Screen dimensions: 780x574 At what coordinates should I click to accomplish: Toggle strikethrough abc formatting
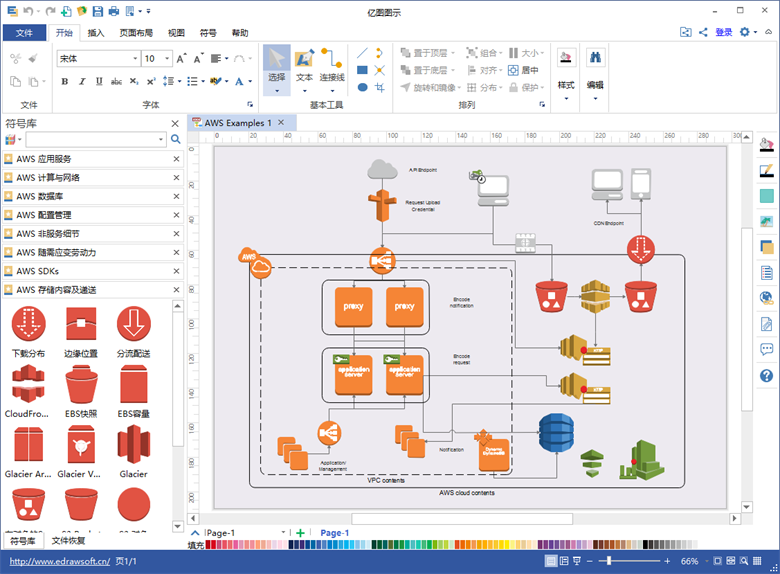[x=116, y=82]
